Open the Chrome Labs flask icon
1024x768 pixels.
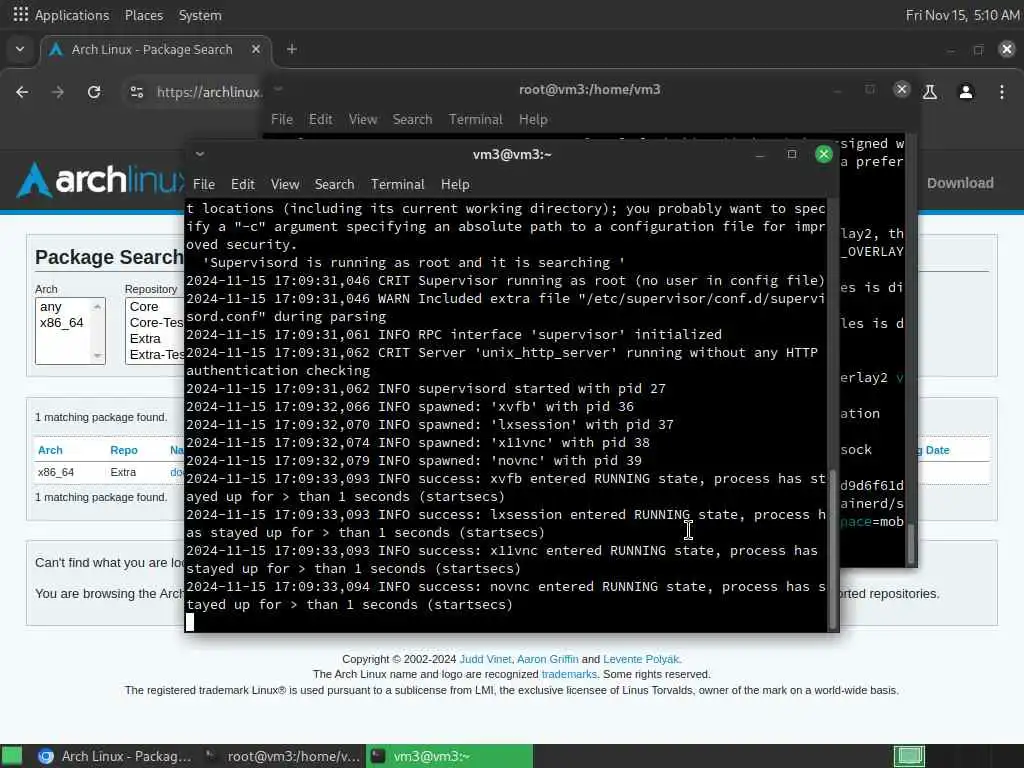(x=930, y=92)
